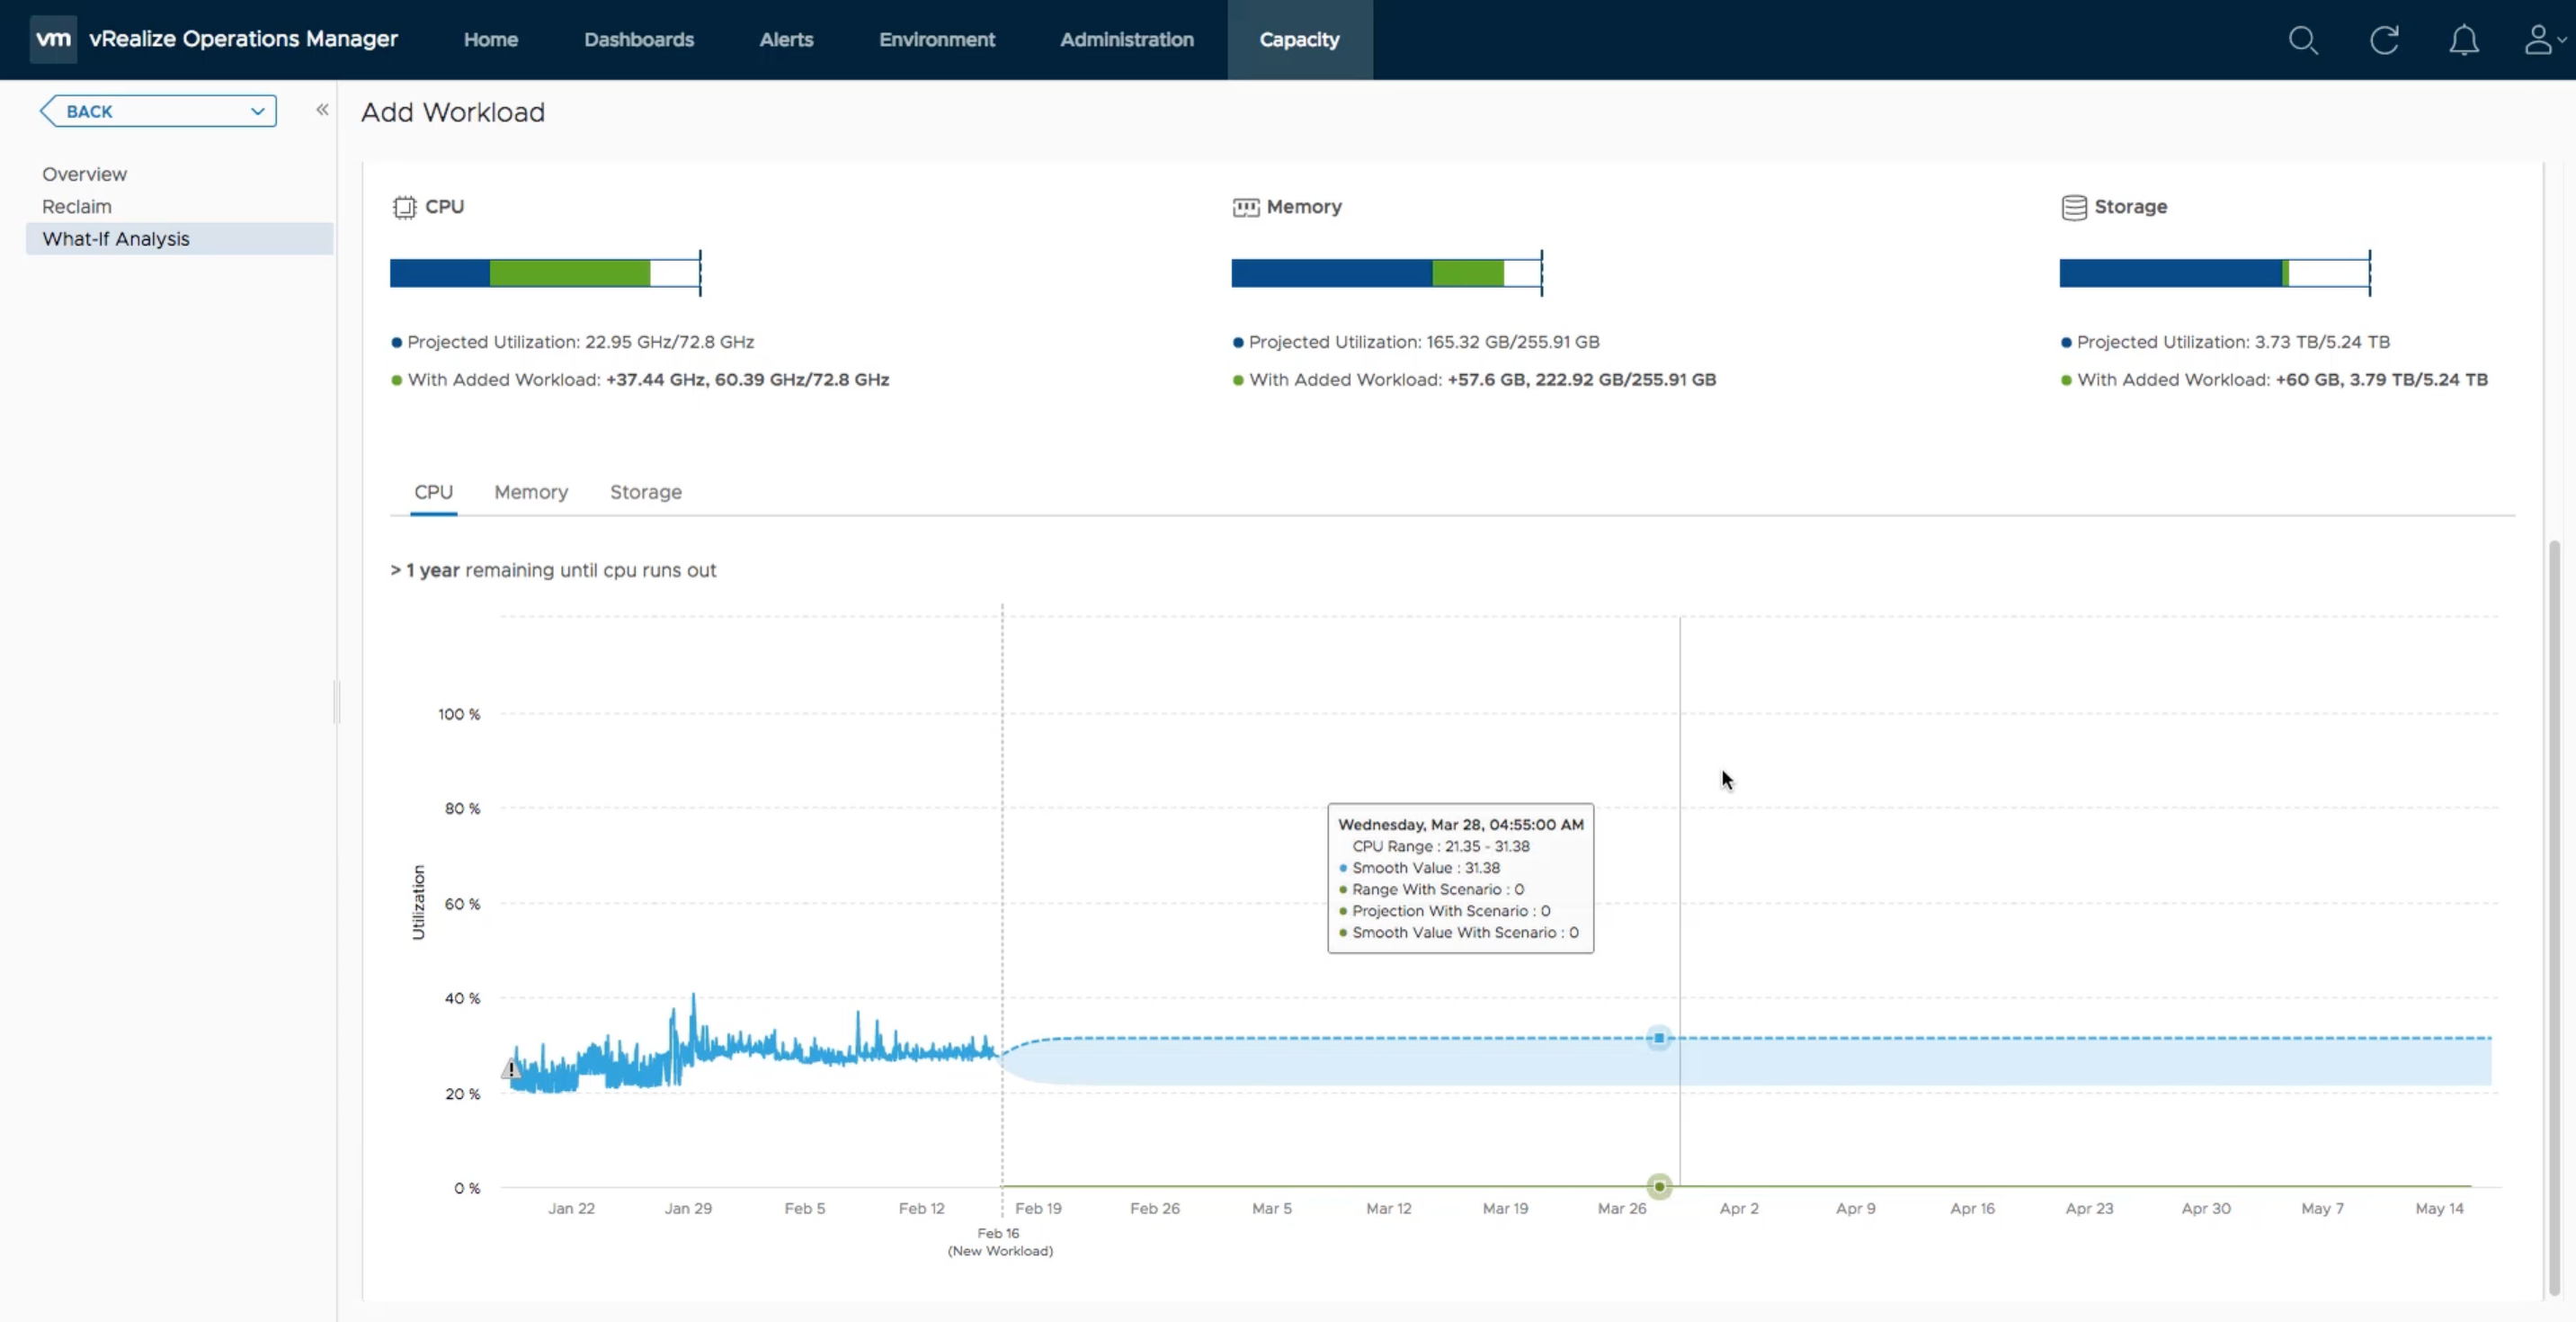Open the Administration menu
This screenshot has height=1322, width=2576.
[x=1127, y=40]
